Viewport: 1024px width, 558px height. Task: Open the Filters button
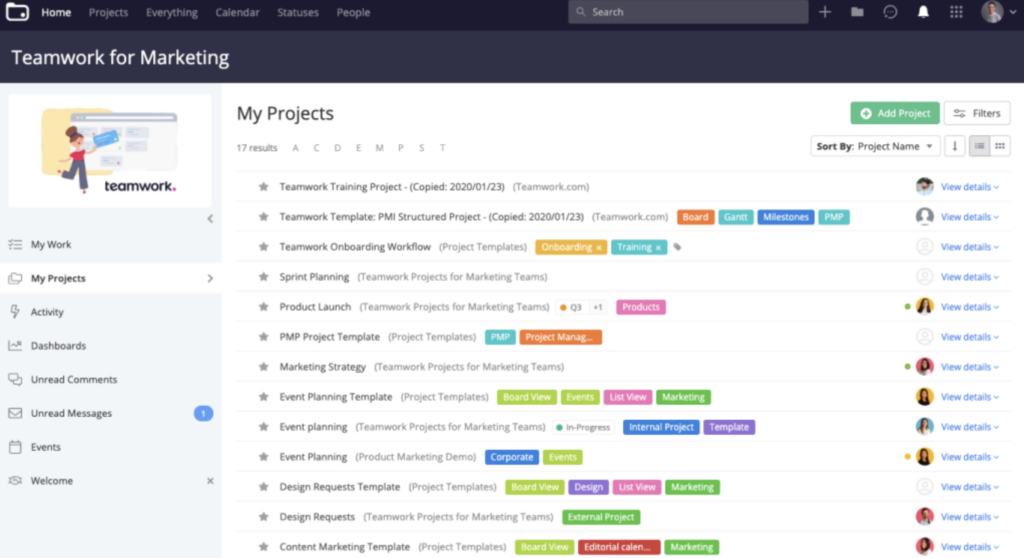(x=977, y=113)
